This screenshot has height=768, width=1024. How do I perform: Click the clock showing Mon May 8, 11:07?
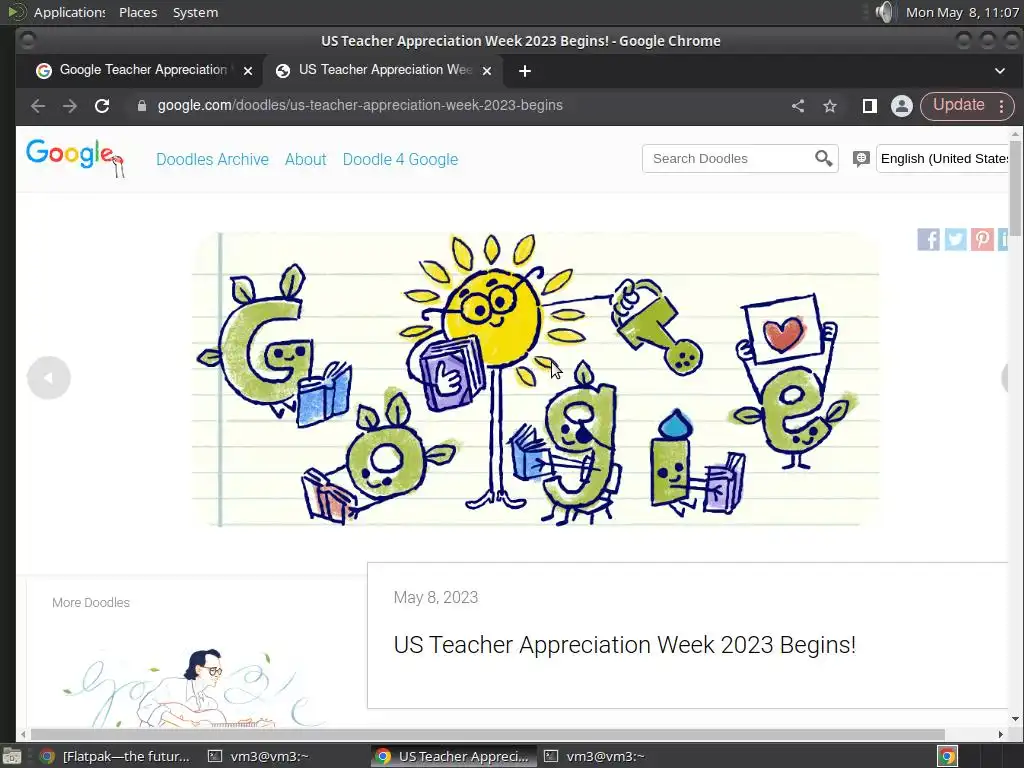tap(962, 12)
